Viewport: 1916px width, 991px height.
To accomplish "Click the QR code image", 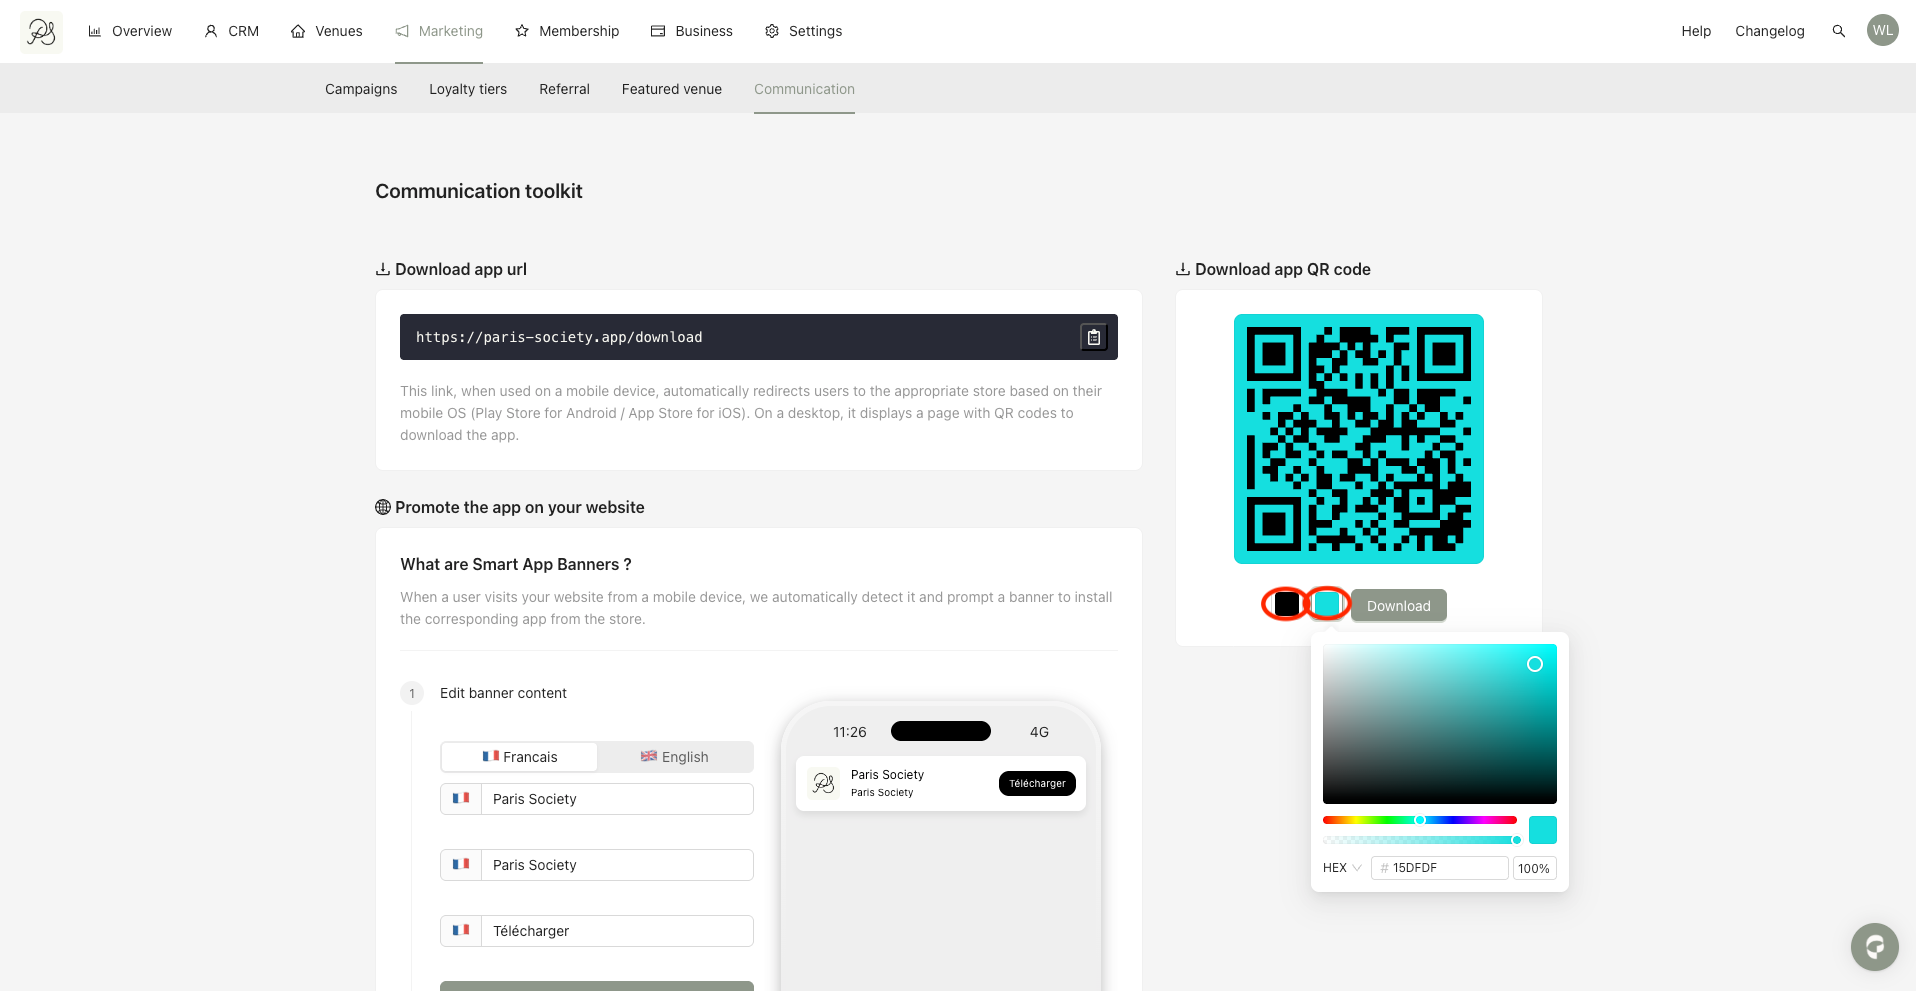I will coord(1359,439).
